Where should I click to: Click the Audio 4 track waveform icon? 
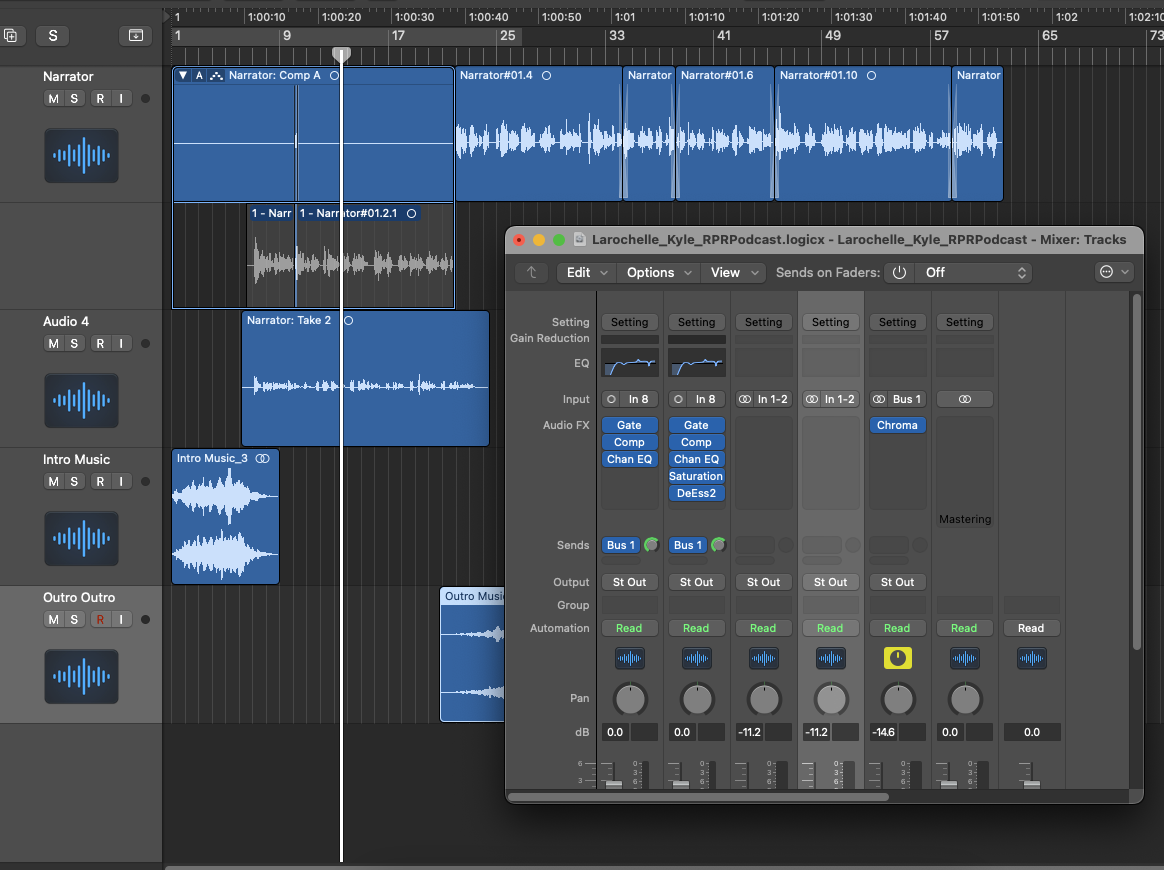(x=82, y=401)
